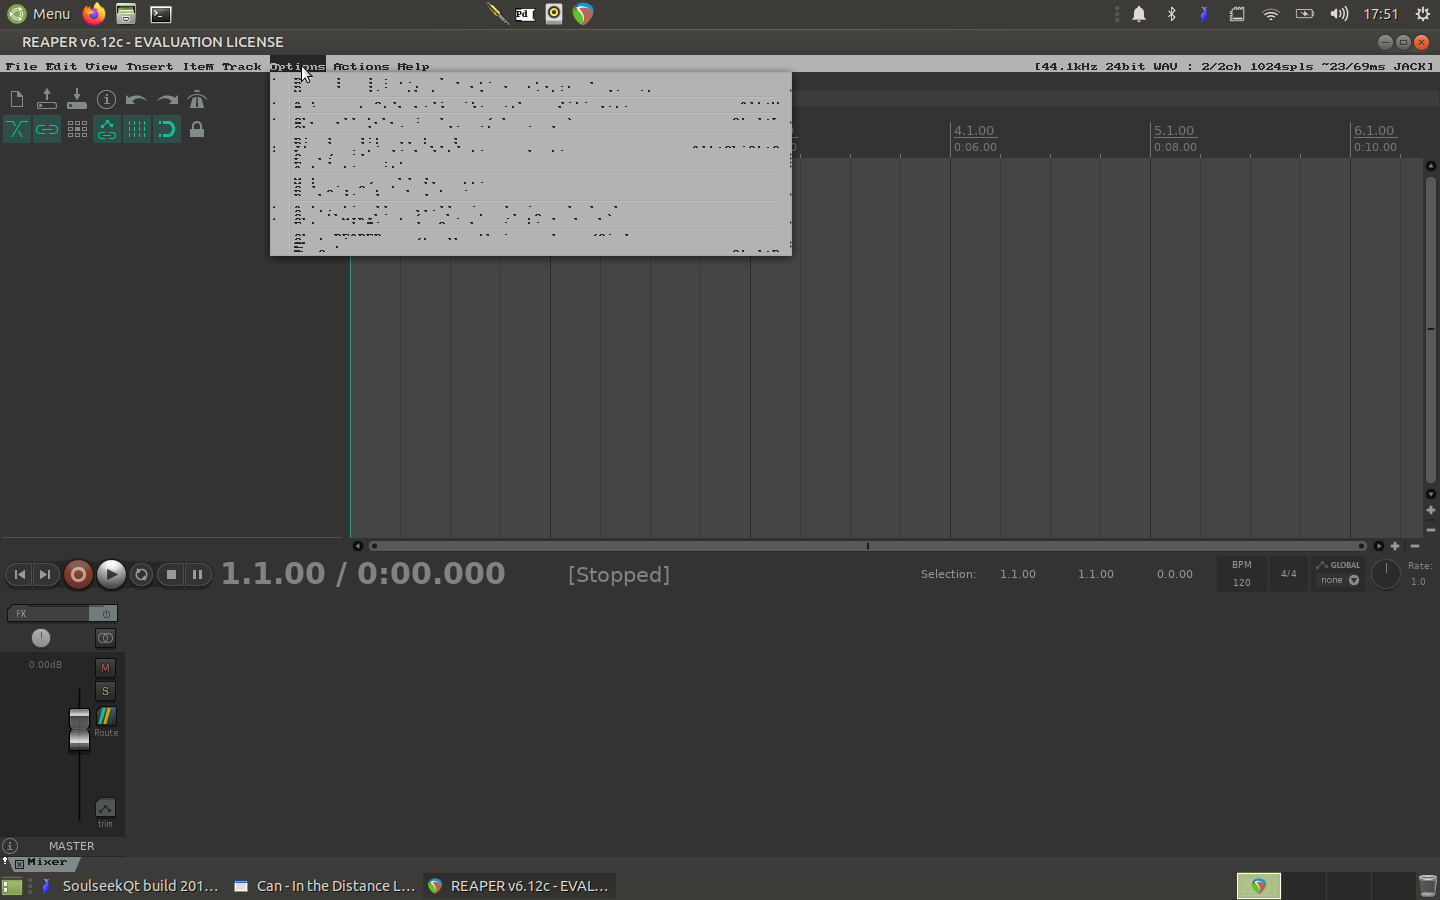Viewport: 1440px width, 900px height.
Task: Toggle the locking padlock icon
Action: tap(197, 129)
